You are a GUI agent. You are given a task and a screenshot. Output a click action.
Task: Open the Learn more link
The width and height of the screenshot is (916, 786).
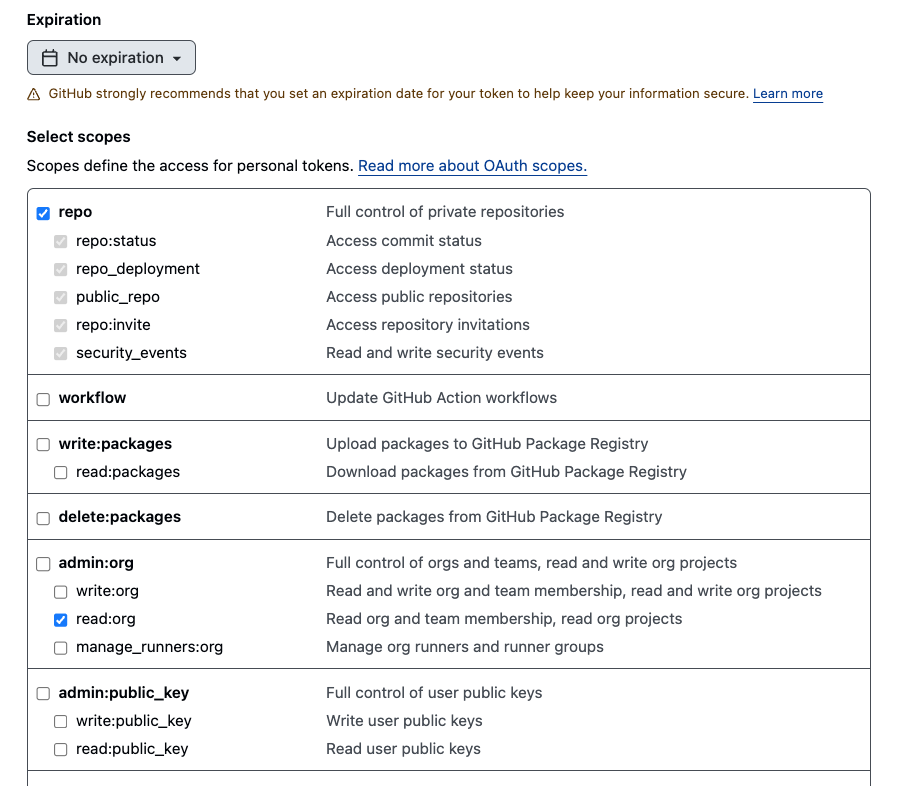coord(787,94)
